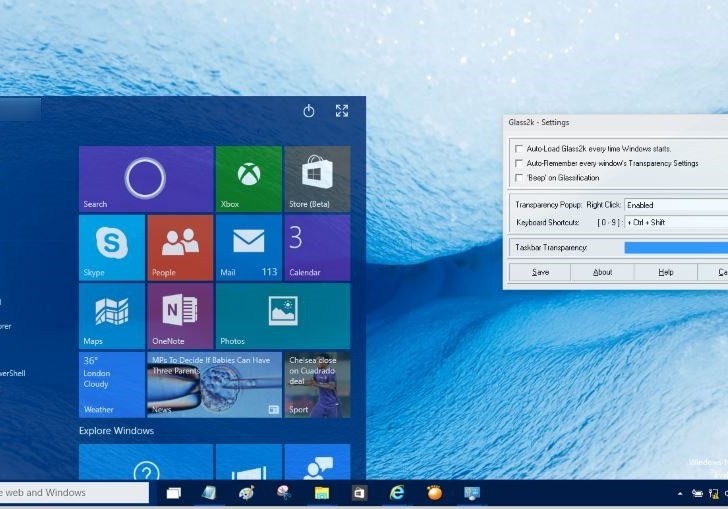This screenshot has width=728, height=509.
Task: Toggle 'Beep' on Glassification checkbox
Action: tap(518, 178)
